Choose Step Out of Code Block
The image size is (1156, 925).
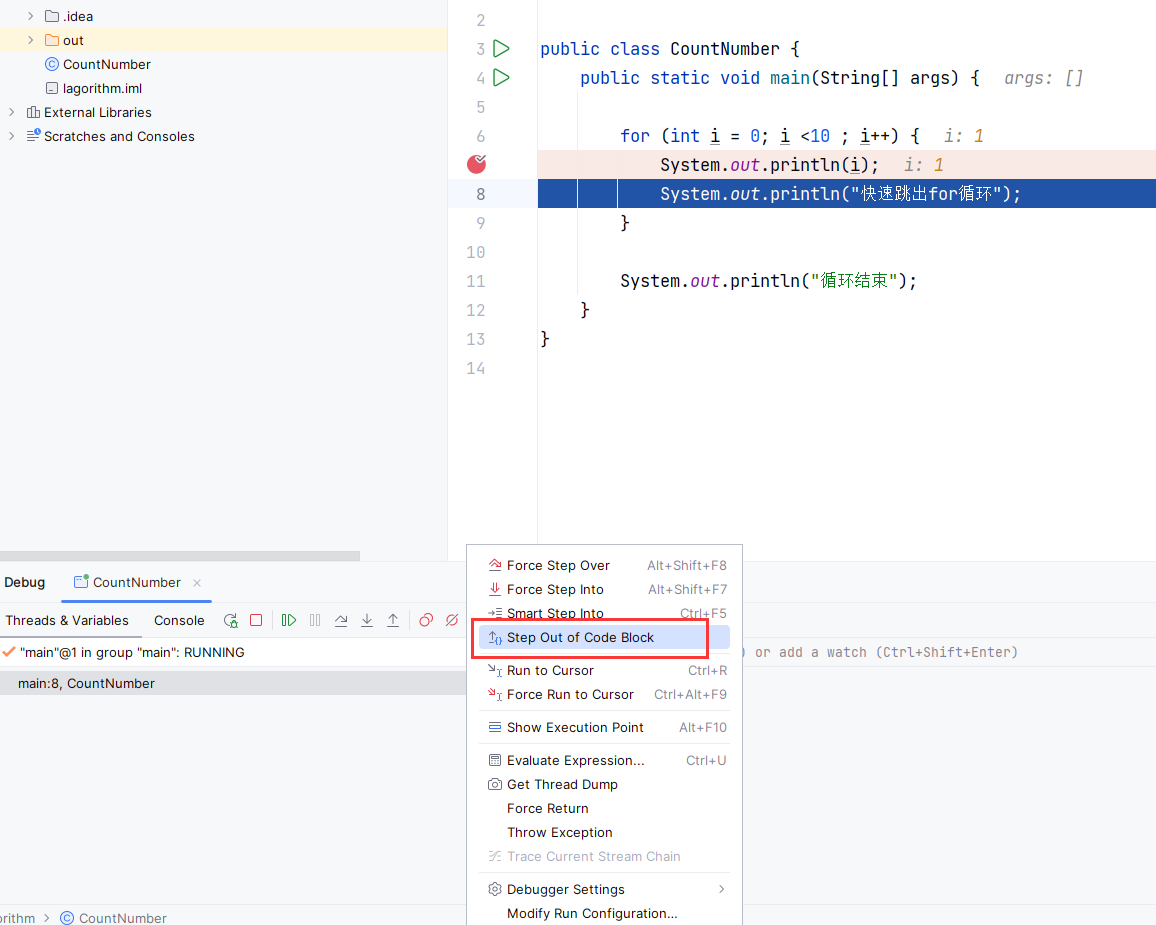pos(580,637)
